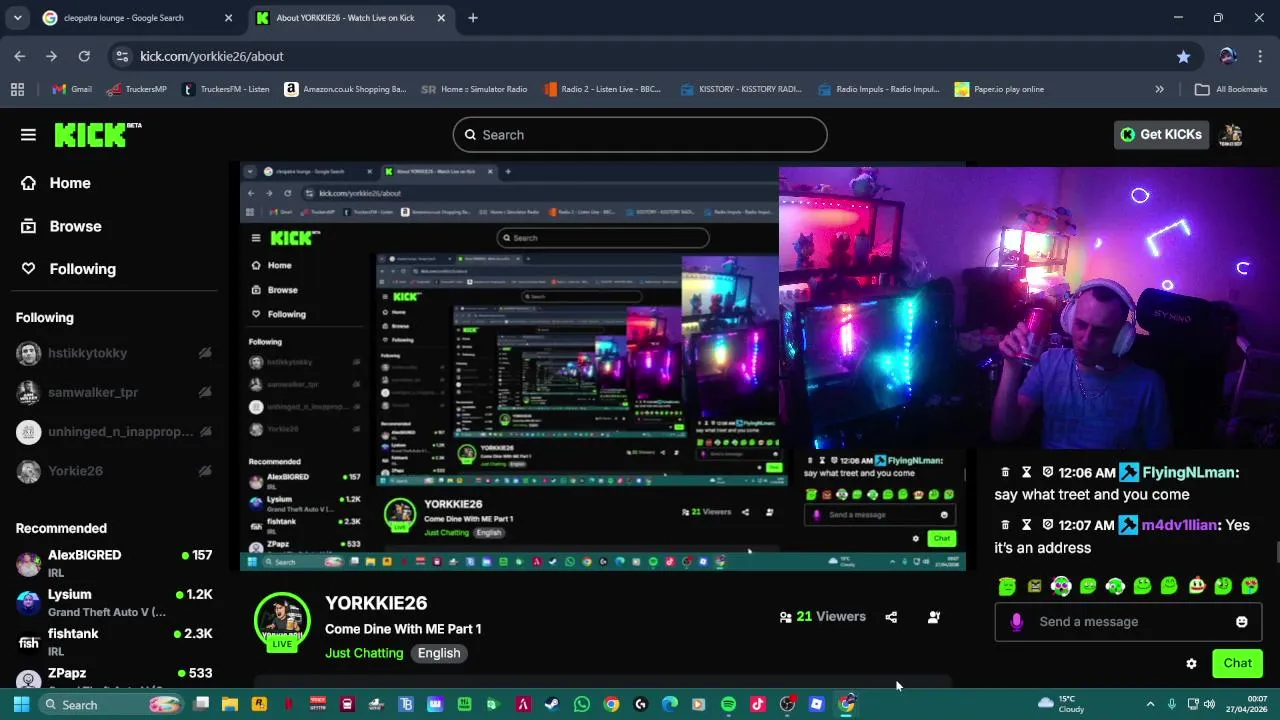Open chat settings gear icon
The height and width of the screenshot is (720, 1280).
click(1191, 663)
